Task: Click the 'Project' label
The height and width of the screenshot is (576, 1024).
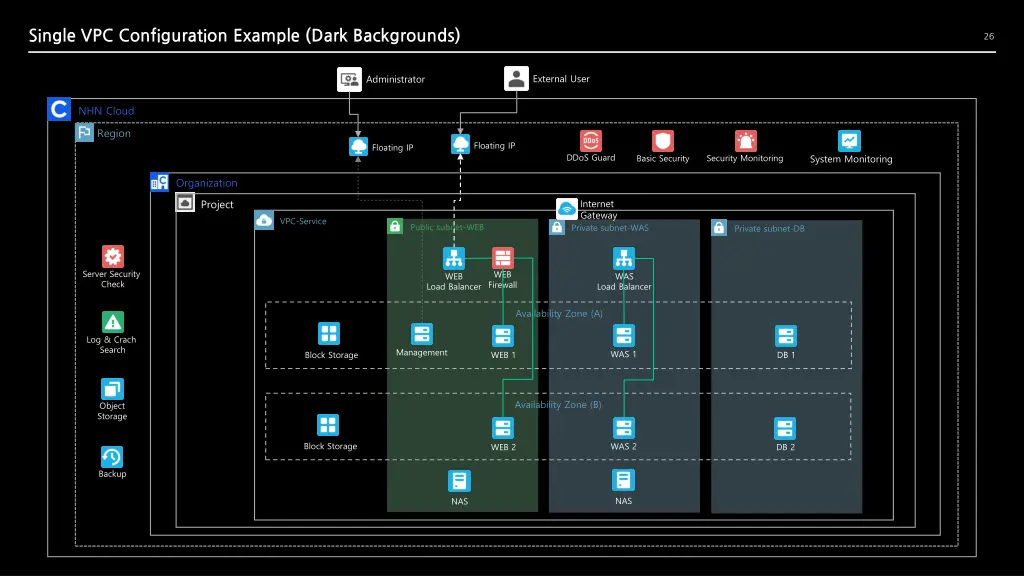Action: point(217,204)
